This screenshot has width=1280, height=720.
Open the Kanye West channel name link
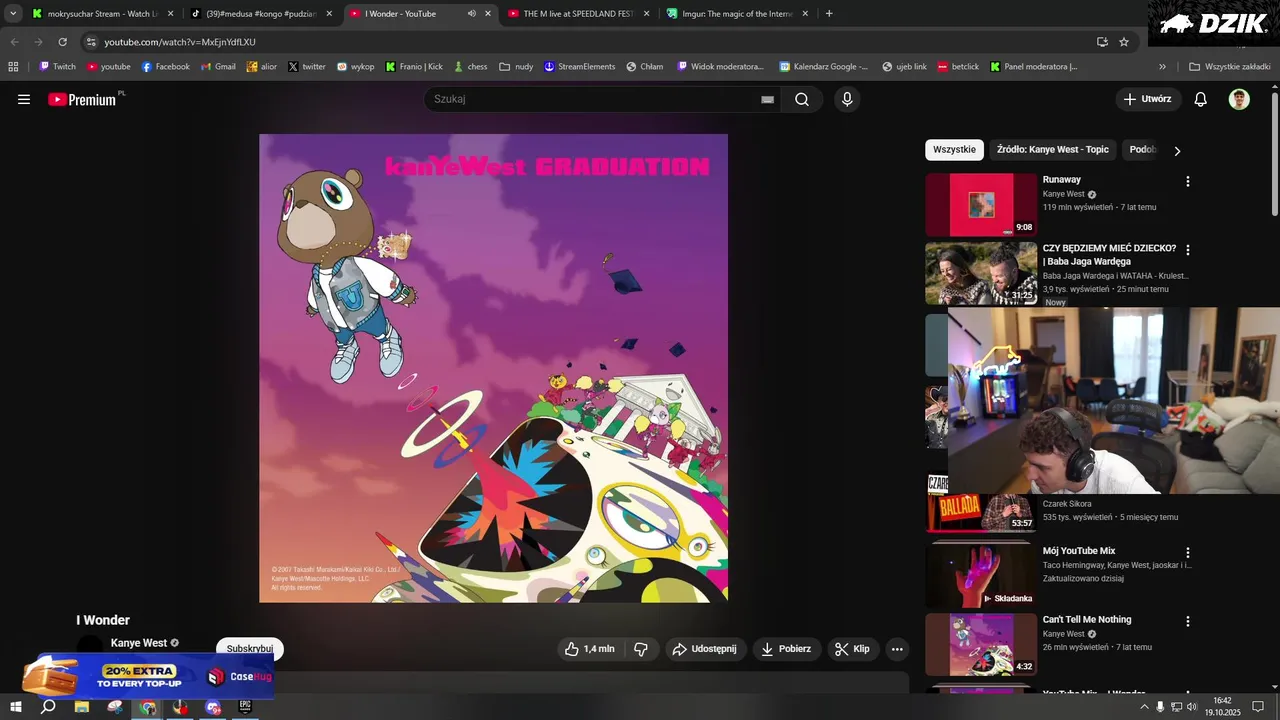click(x=139, y=643)
